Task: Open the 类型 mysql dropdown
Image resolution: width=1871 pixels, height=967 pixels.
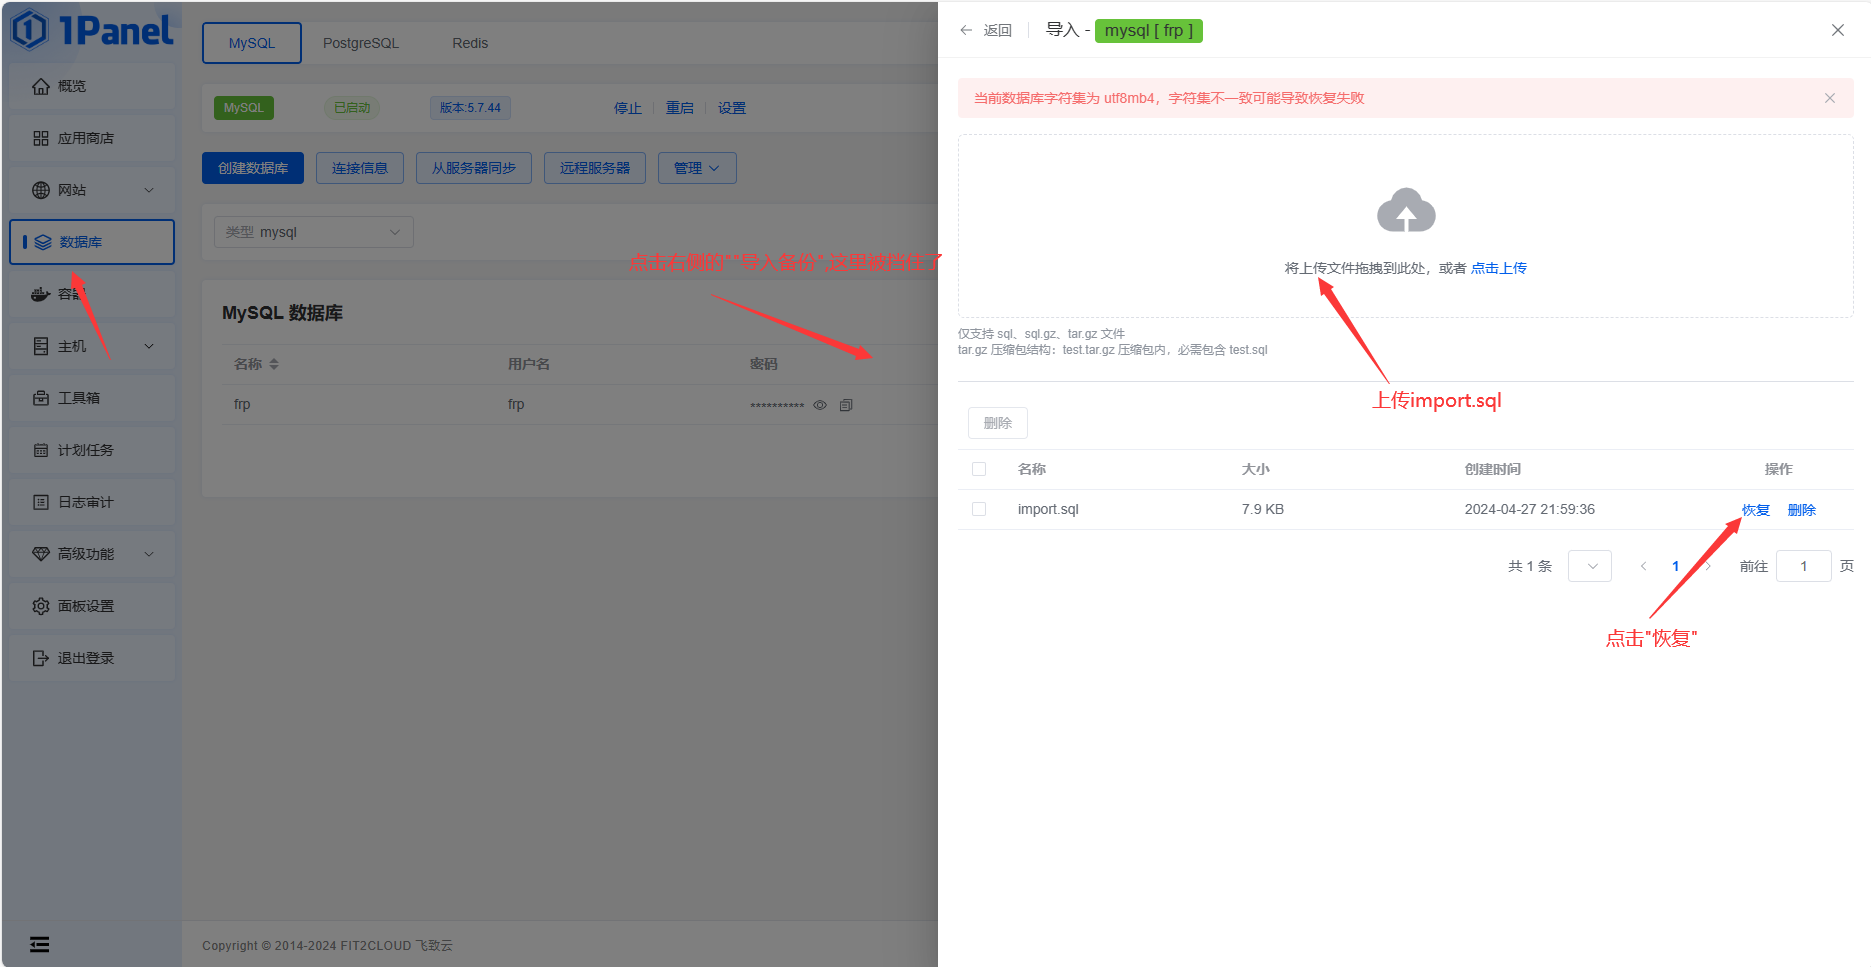Action: click(x=313, y=232)
